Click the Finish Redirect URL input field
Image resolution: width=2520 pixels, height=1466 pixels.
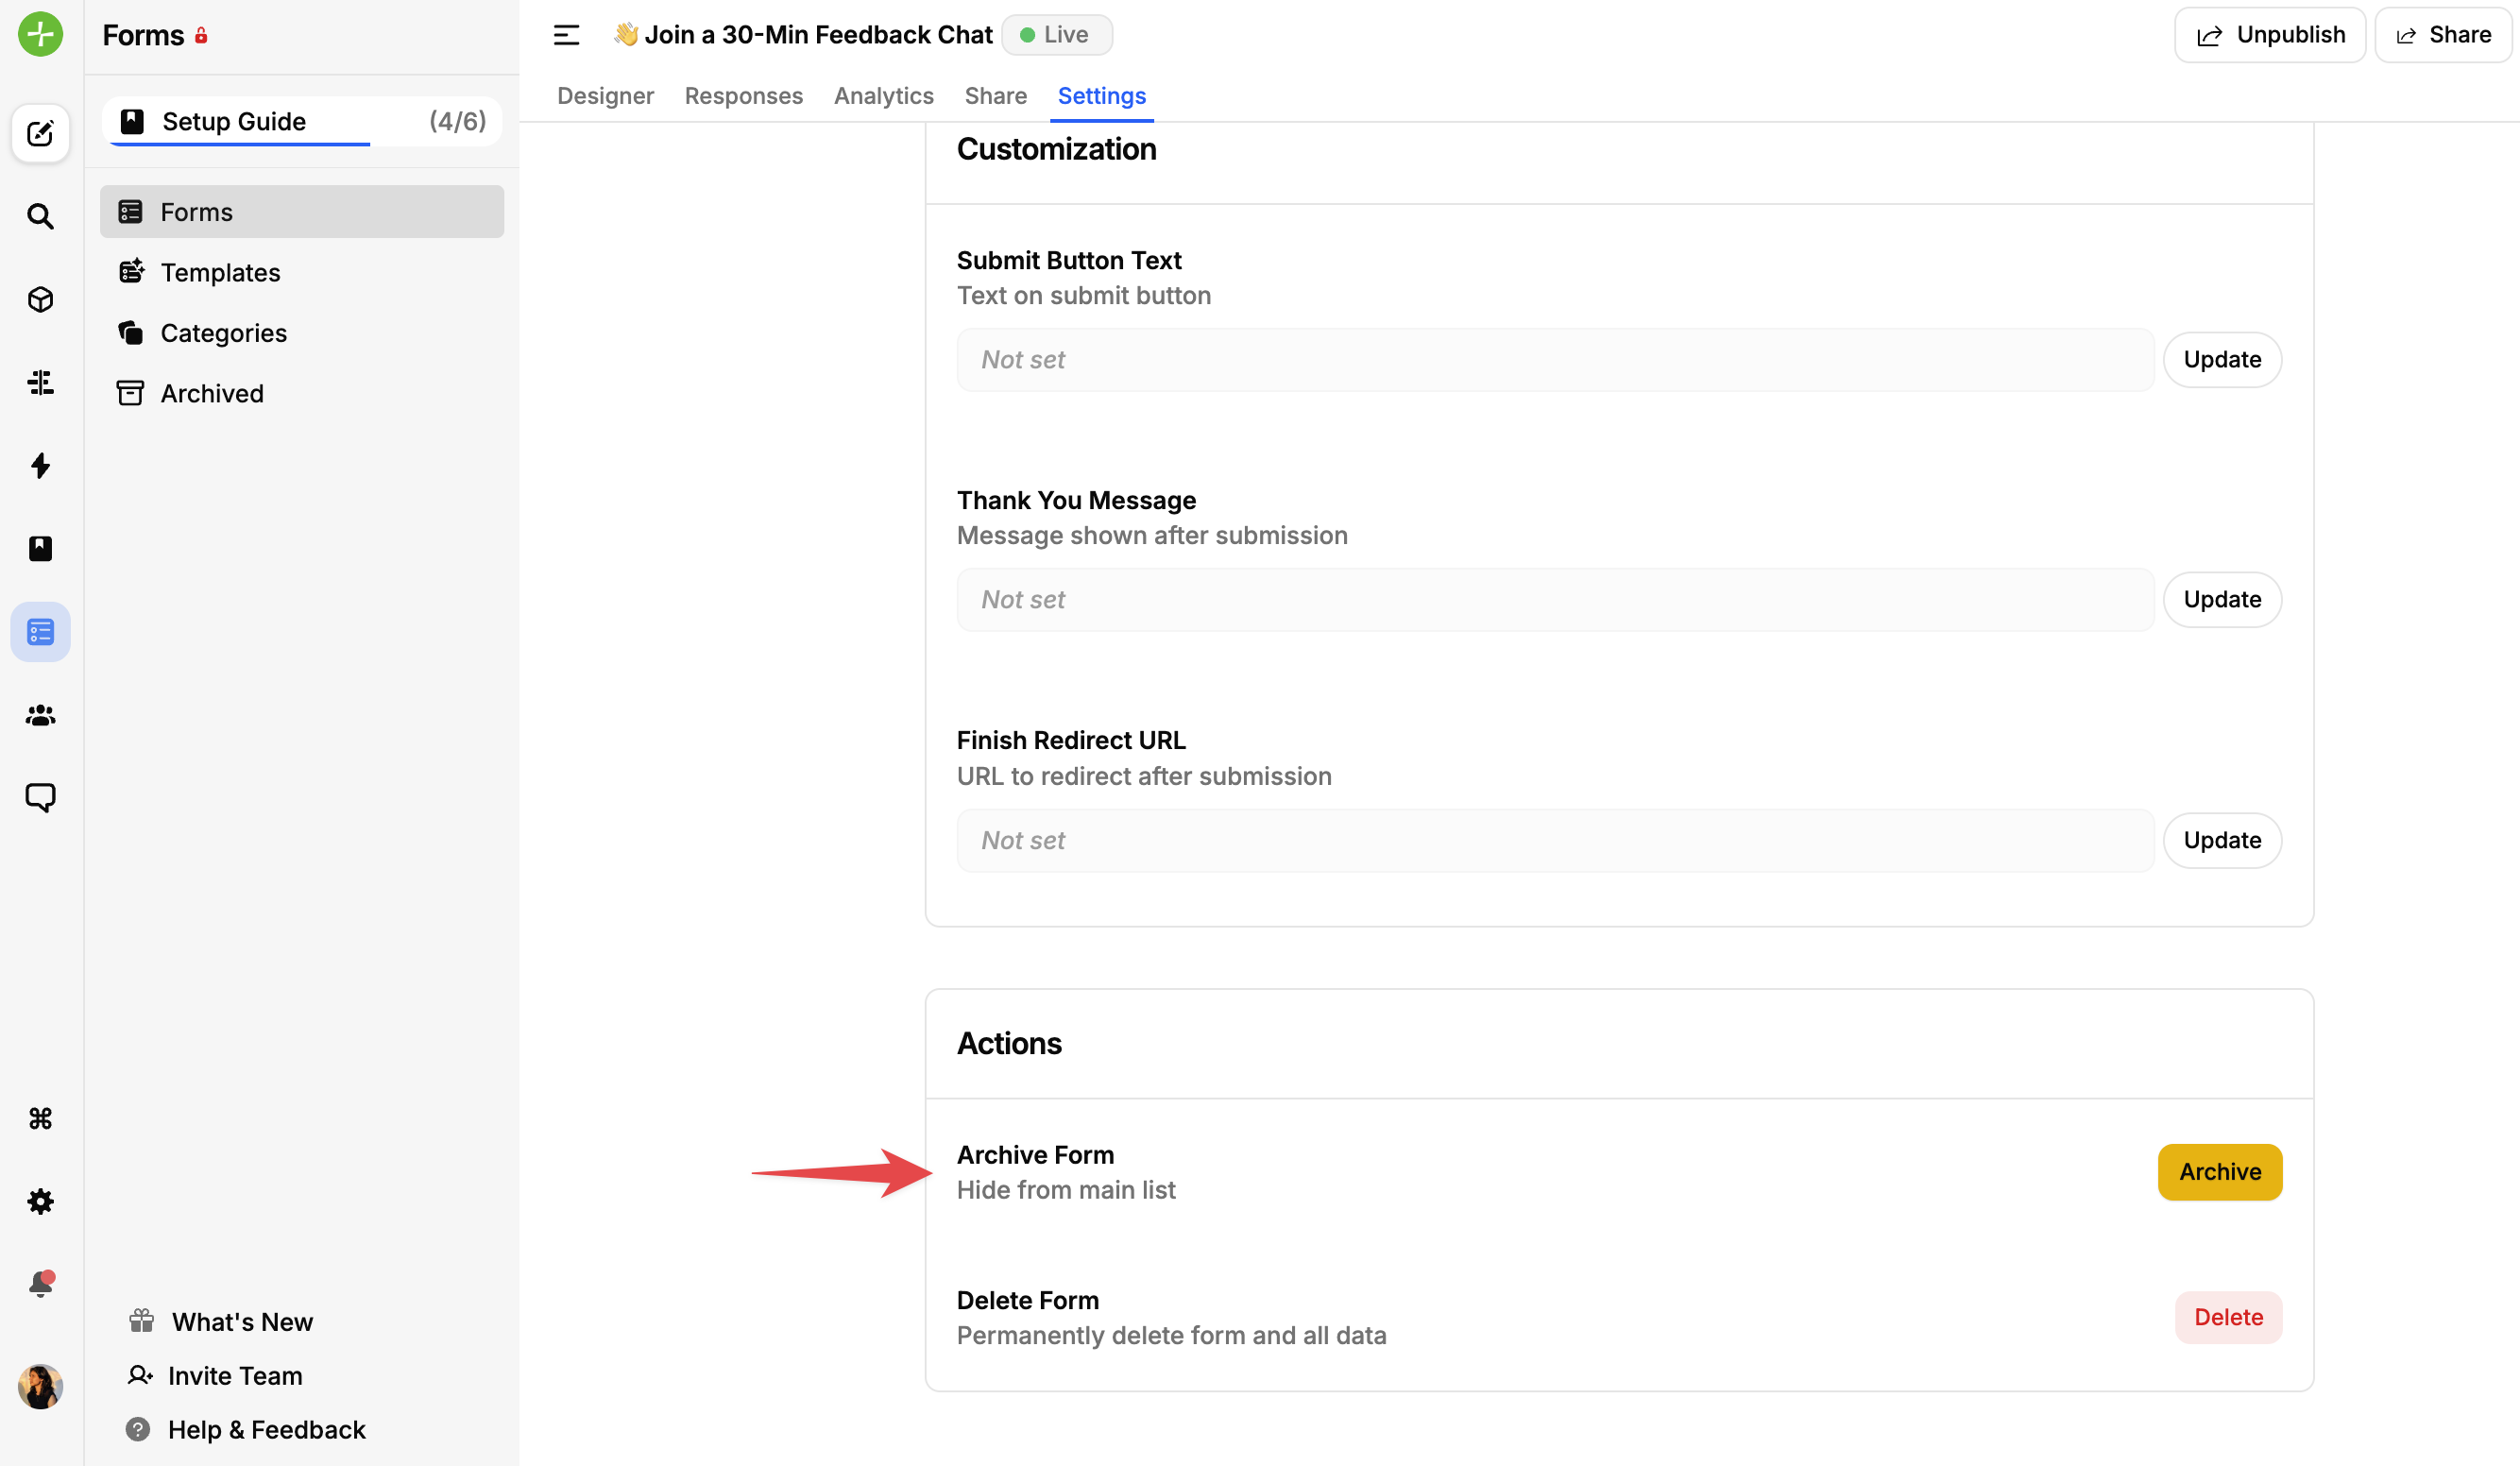[1555, 841]
